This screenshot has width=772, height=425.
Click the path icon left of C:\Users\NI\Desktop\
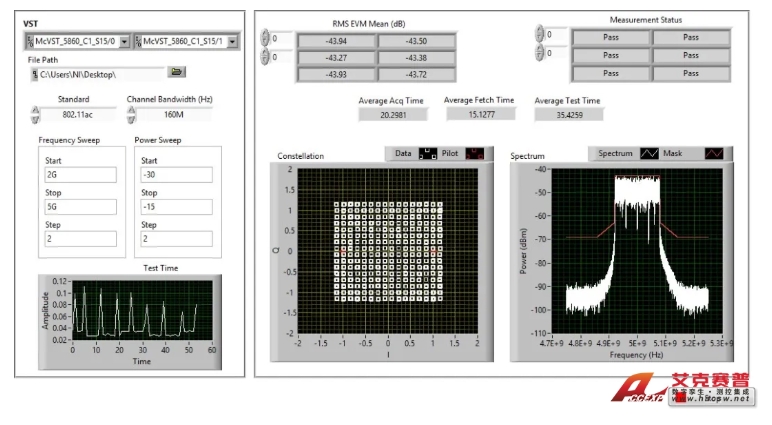35,74
